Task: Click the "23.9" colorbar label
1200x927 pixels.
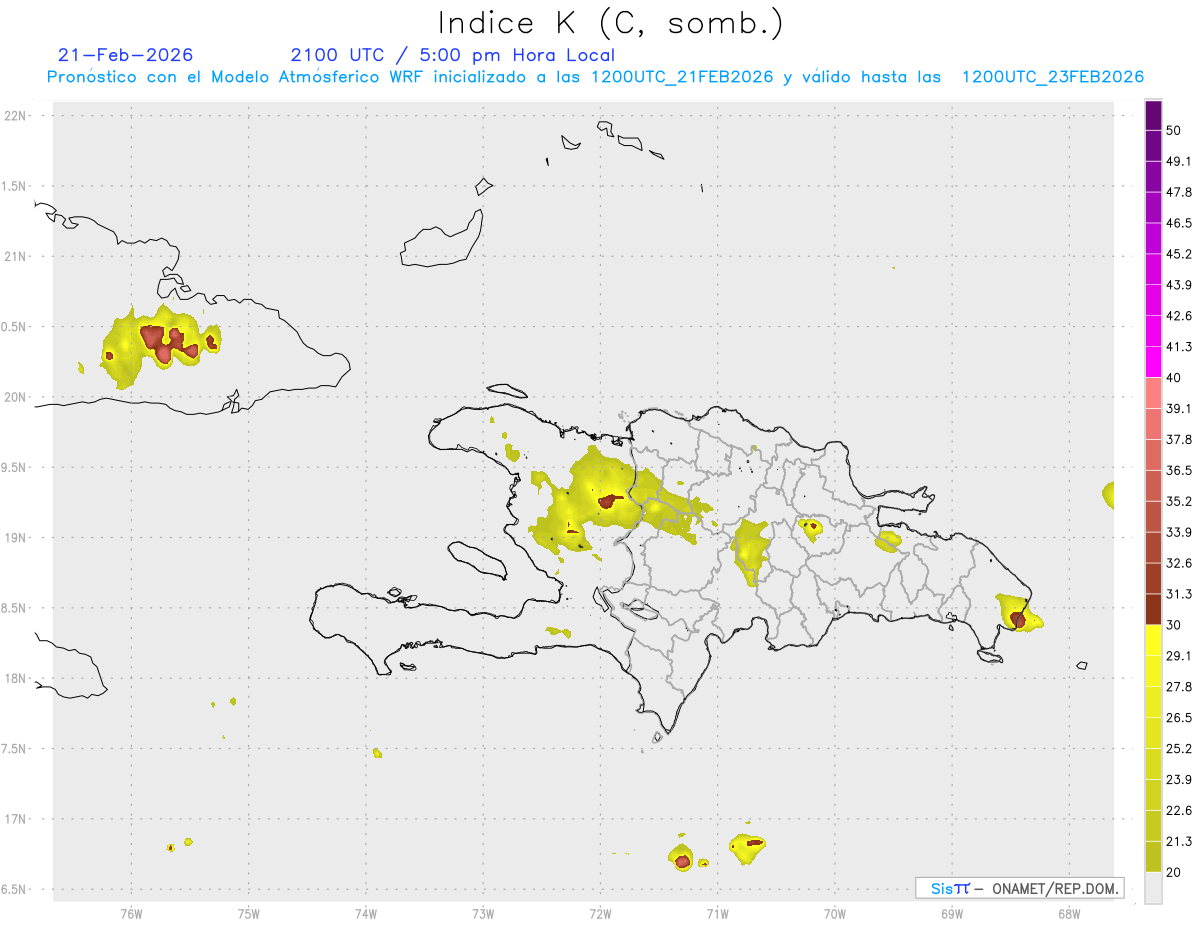Action: pyautogui.click(x=1179, y=780)
